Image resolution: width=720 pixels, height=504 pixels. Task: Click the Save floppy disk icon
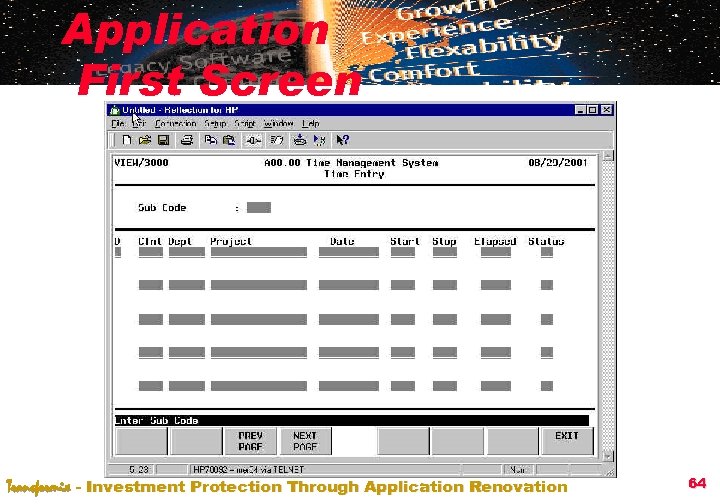[163, 140]
